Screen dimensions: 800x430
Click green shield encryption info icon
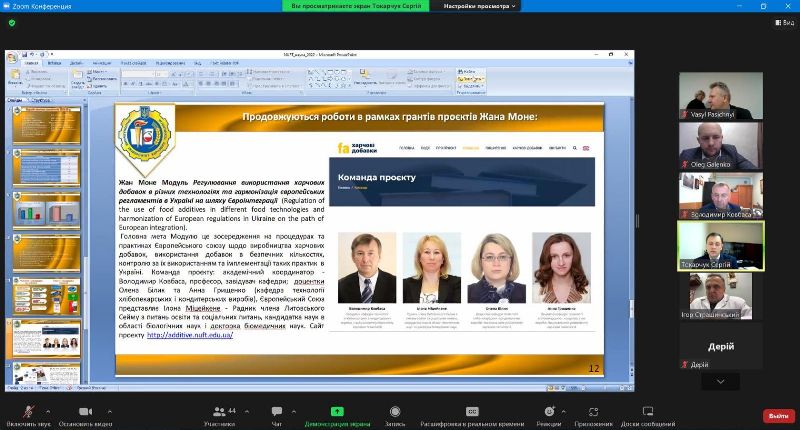12,23
